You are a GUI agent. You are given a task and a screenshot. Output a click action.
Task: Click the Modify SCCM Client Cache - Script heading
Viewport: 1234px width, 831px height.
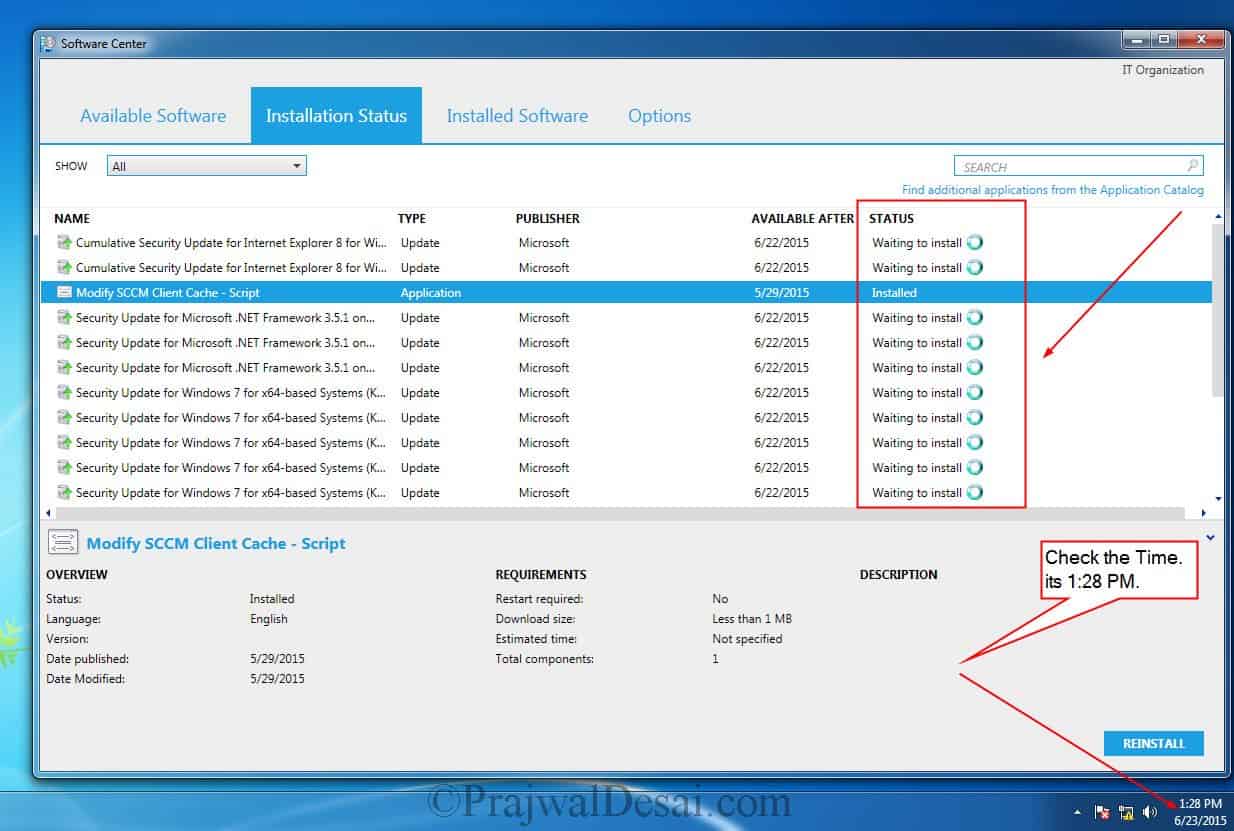[216, 544]
